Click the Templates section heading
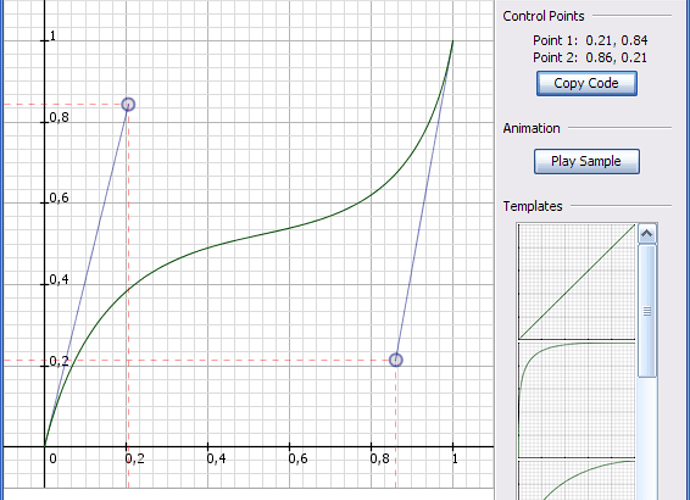The height and width of the screenshot is (500, 690). [x=532, y=206]
